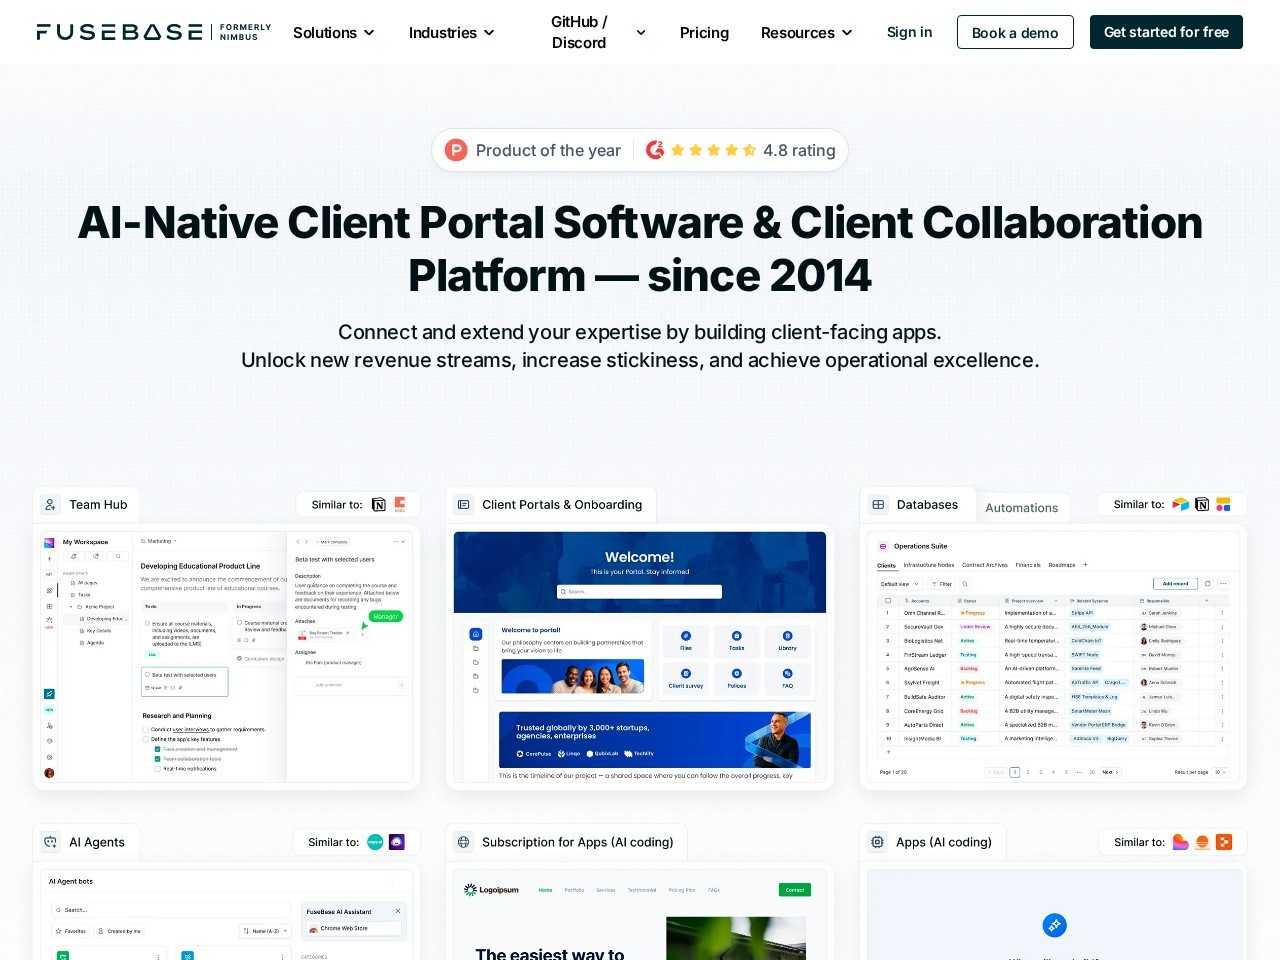1280x960 pixels.
Task: Select the Apps (AI coding) tab
Action: pos(933,842)
